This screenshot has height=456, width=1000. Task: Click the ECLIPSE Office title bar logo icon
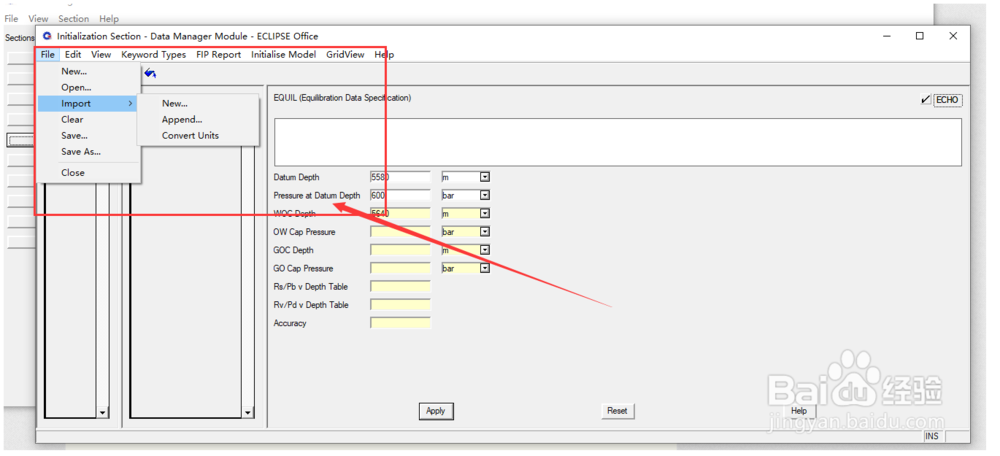tap(47, 36)
